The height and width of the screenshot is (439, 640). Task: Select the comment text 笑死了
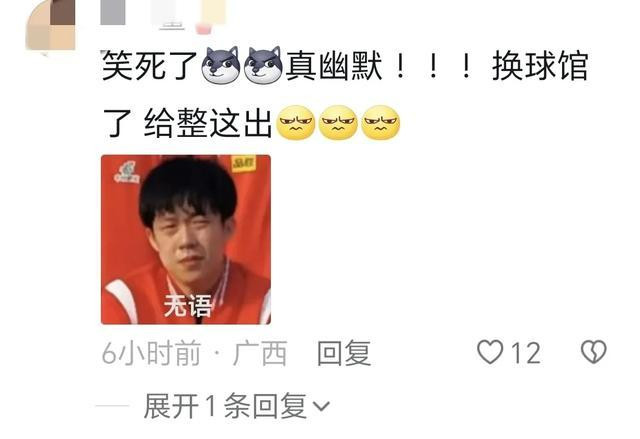pos(150,66)
